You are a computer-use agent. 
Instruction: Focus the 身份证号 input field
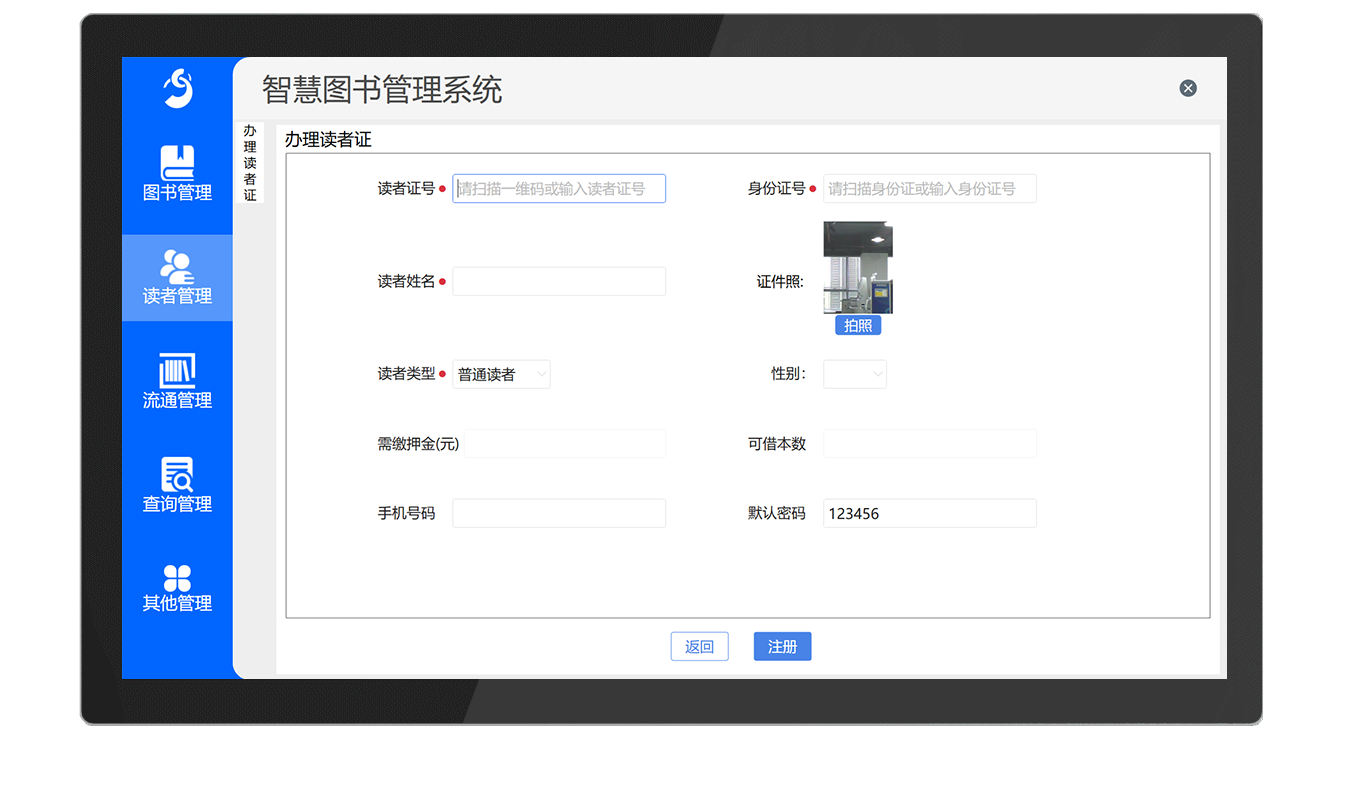click(929, 189)
